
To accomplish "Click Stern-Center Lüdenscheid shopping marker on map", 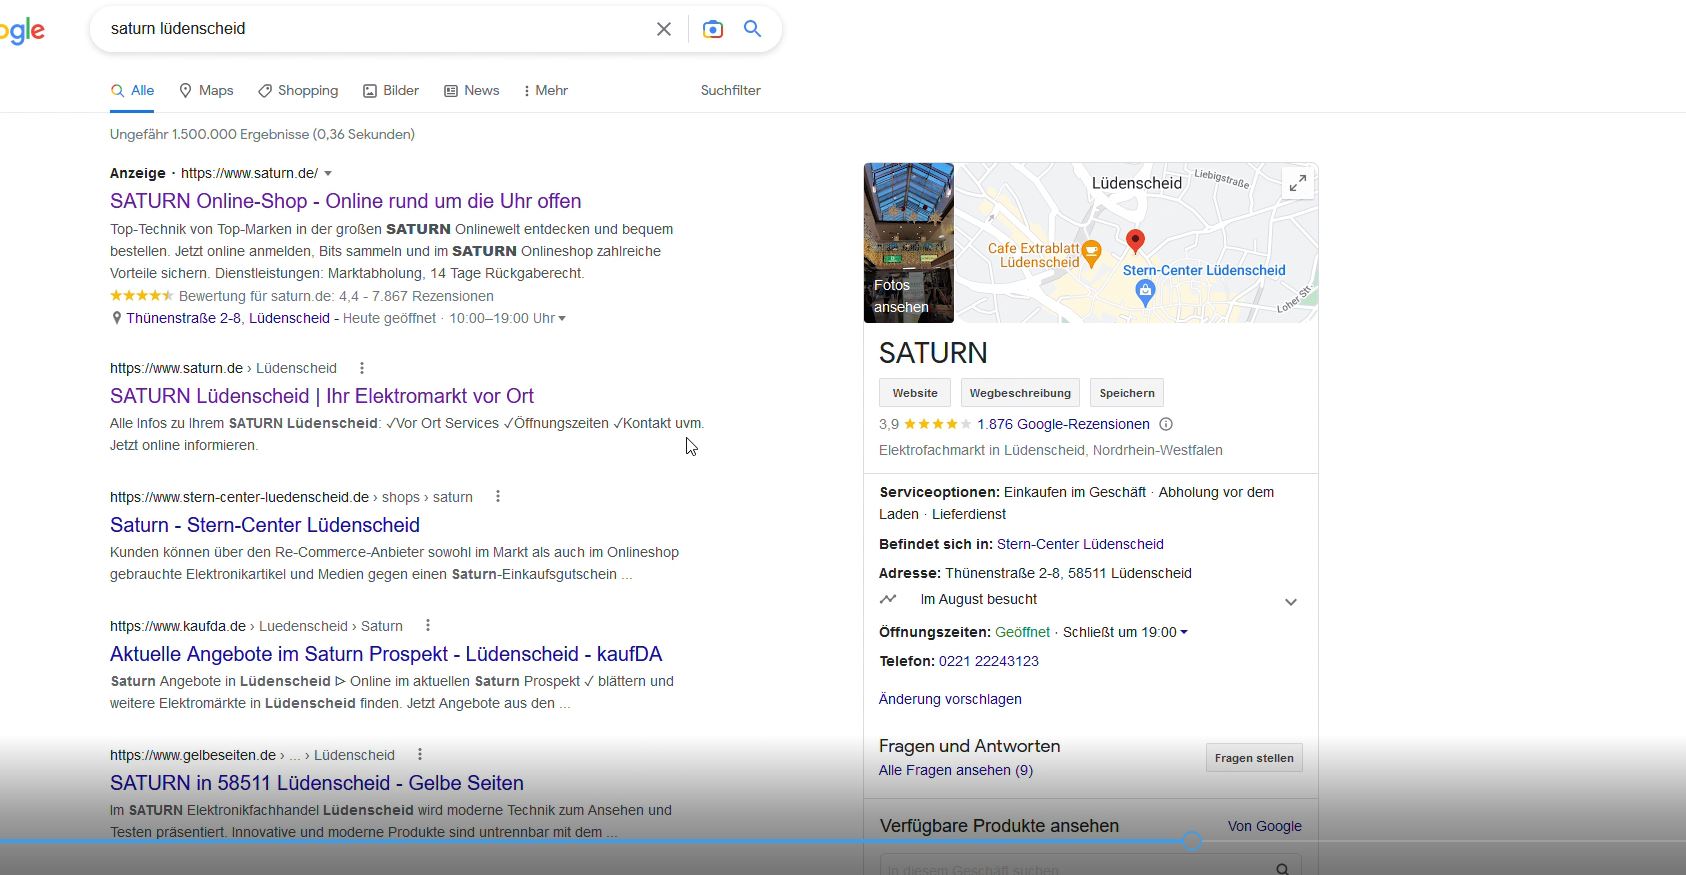I will click(x=1146, y=292).
